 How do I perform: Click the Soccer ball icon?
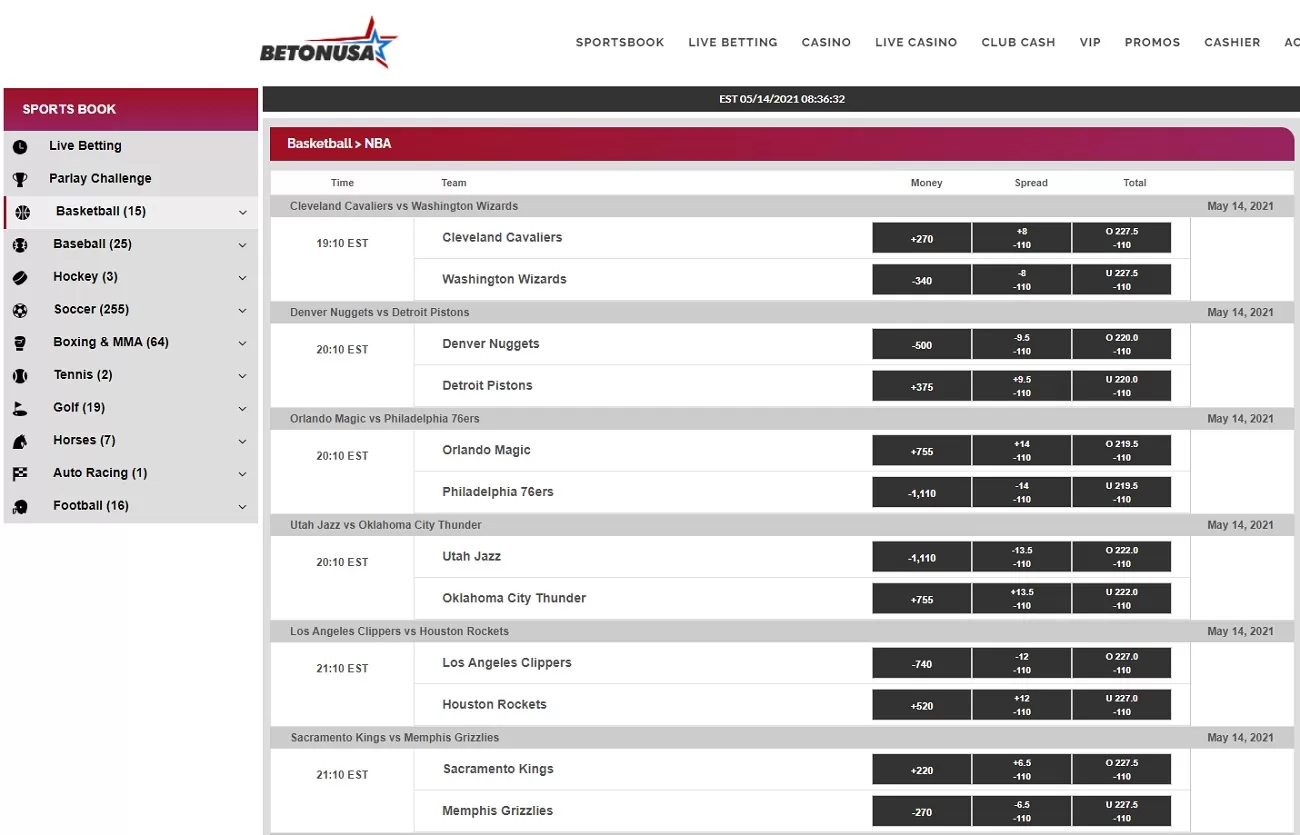tap(20, 311)
